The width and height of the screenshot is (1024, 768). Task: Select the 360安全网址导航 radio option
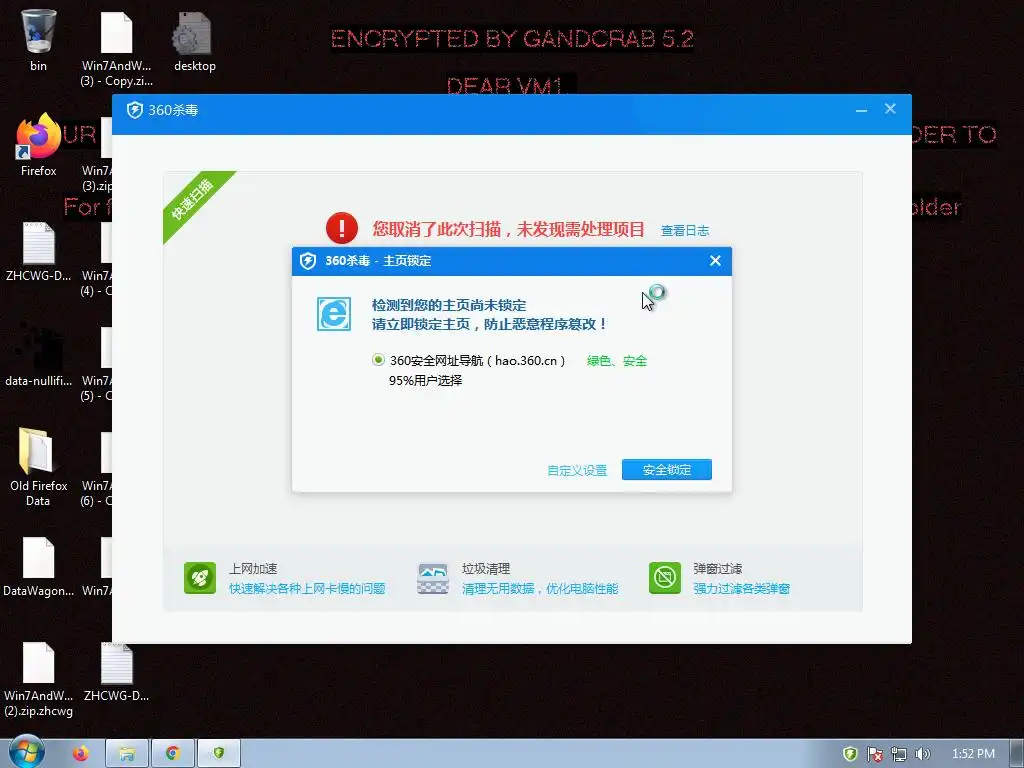378,360
